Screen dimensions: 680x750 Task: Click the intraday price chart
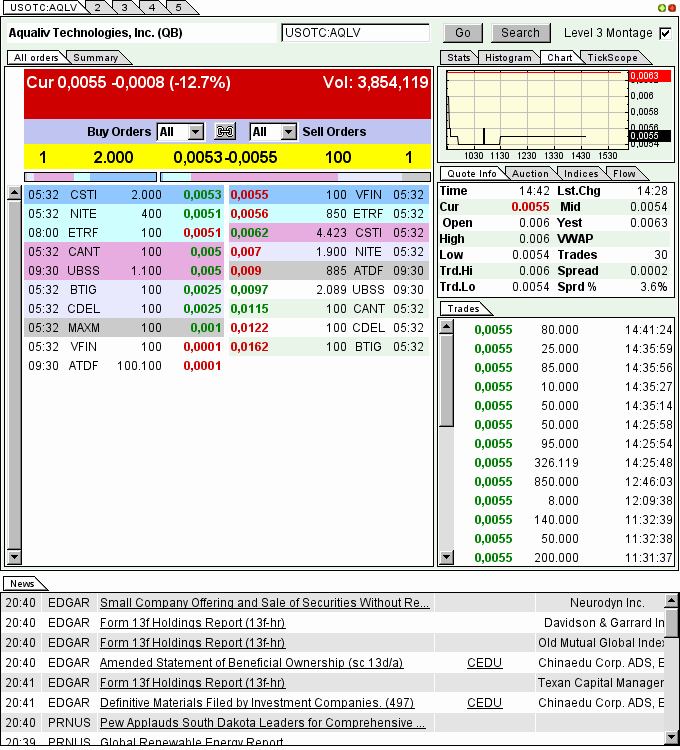[537, 110]
